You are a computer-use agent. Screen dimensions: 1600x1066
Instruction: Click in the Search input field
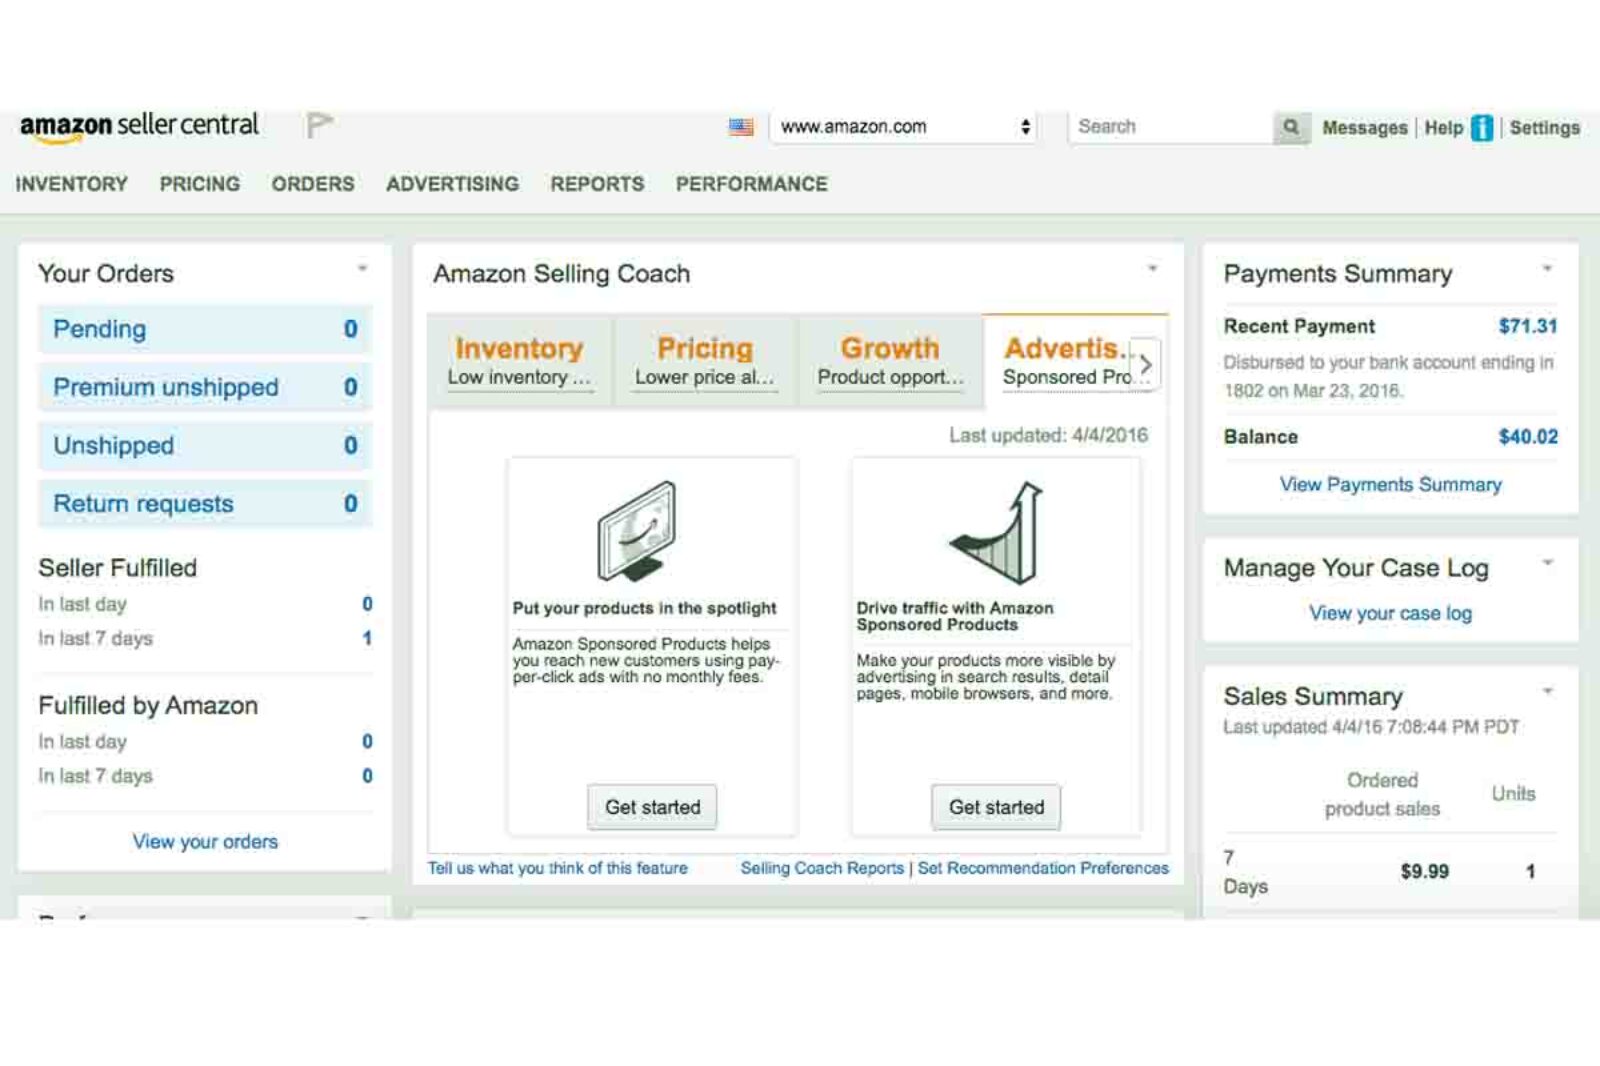[1170, 127]
